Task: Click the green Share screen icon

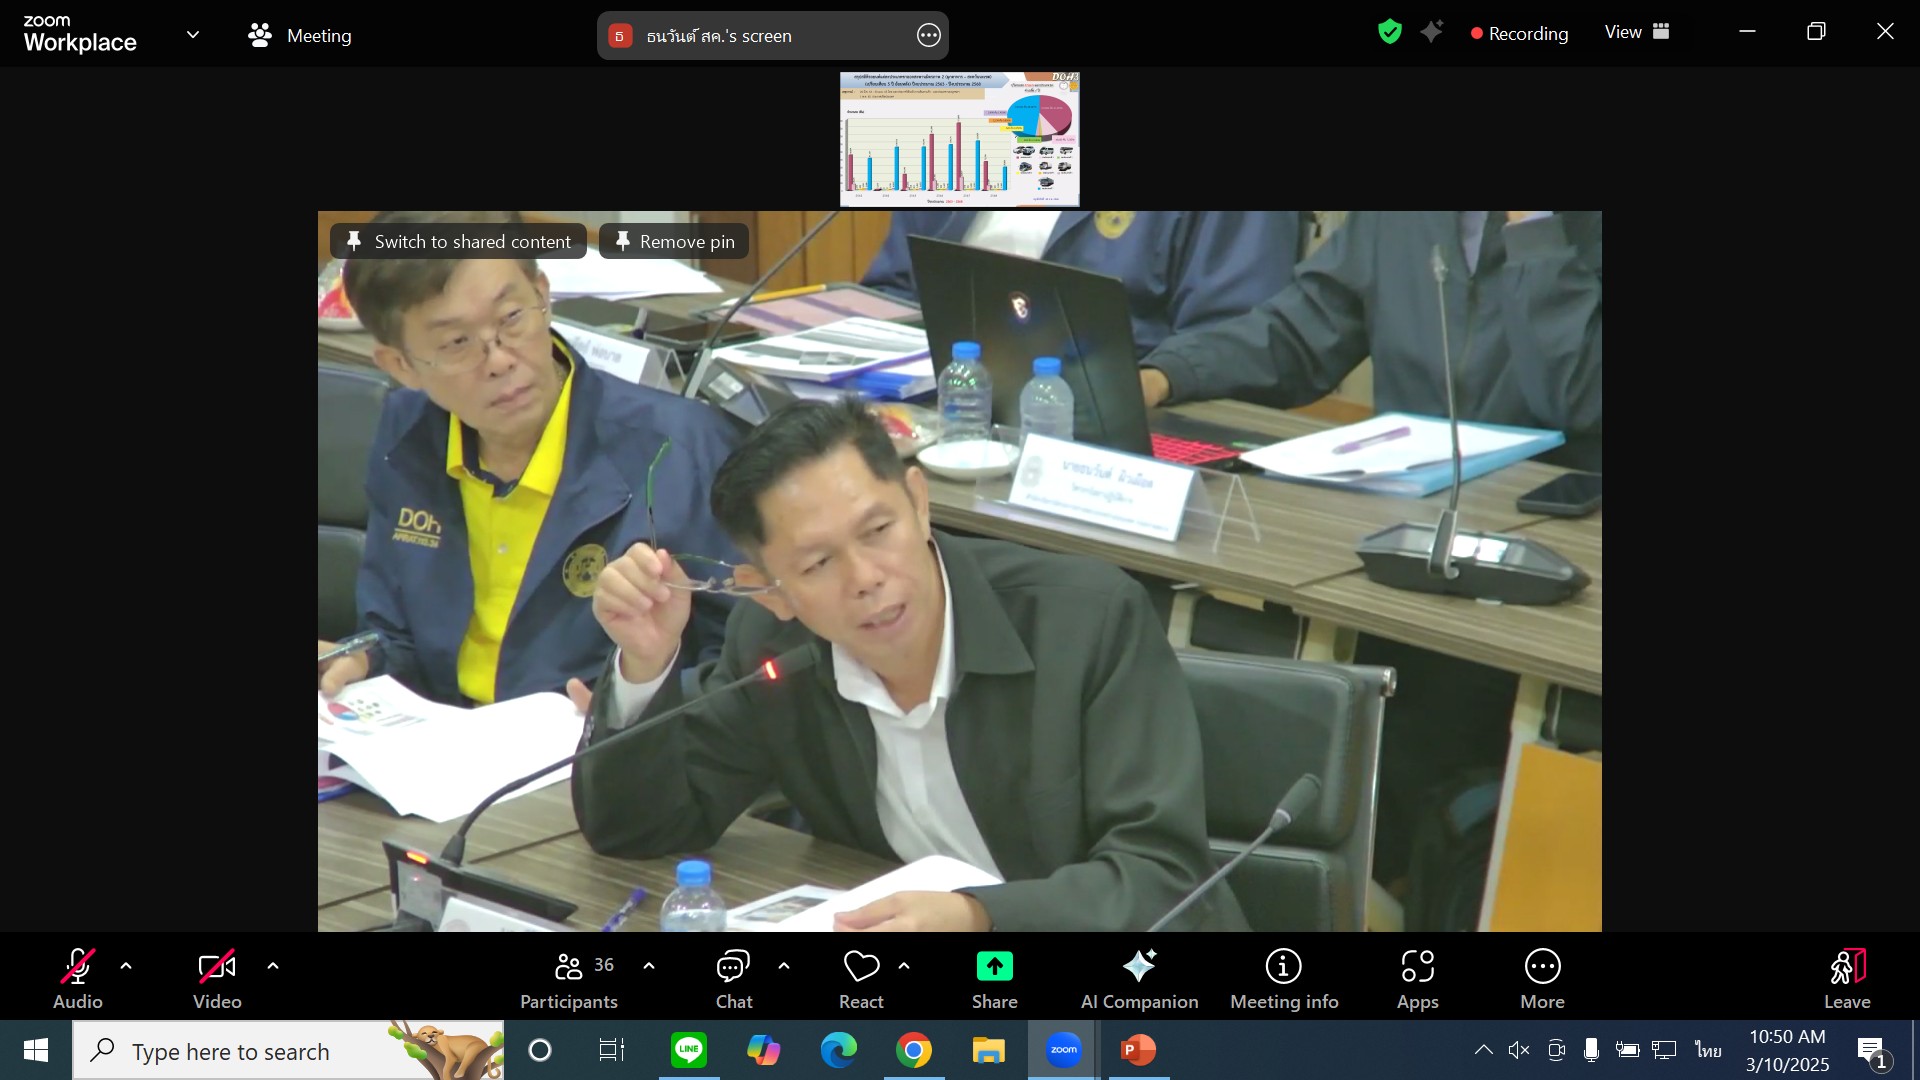Action: tap(994, 966)
